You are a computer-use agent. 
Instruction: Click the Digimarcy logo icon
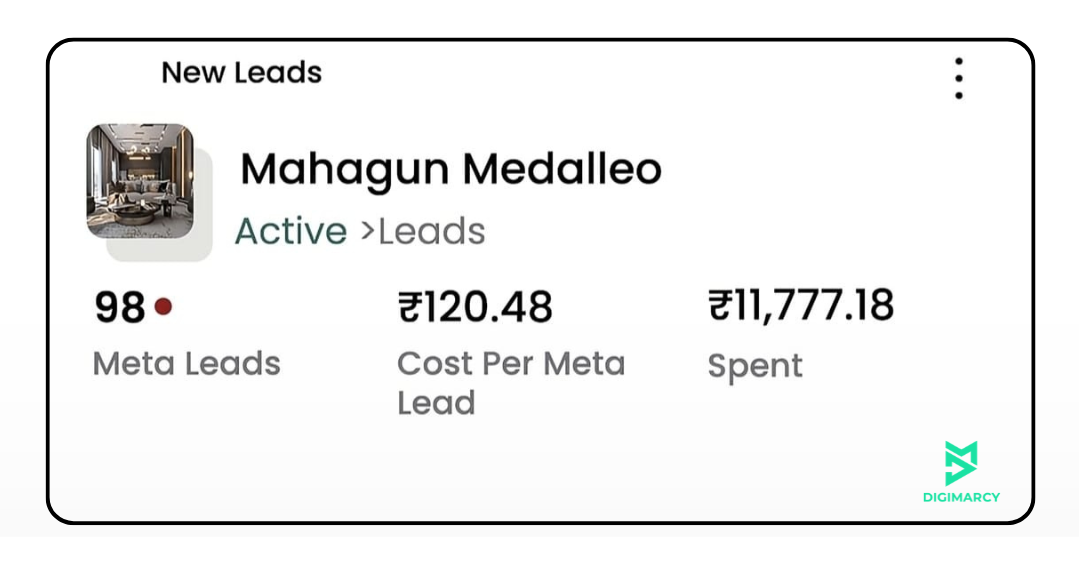click(961, 463)
